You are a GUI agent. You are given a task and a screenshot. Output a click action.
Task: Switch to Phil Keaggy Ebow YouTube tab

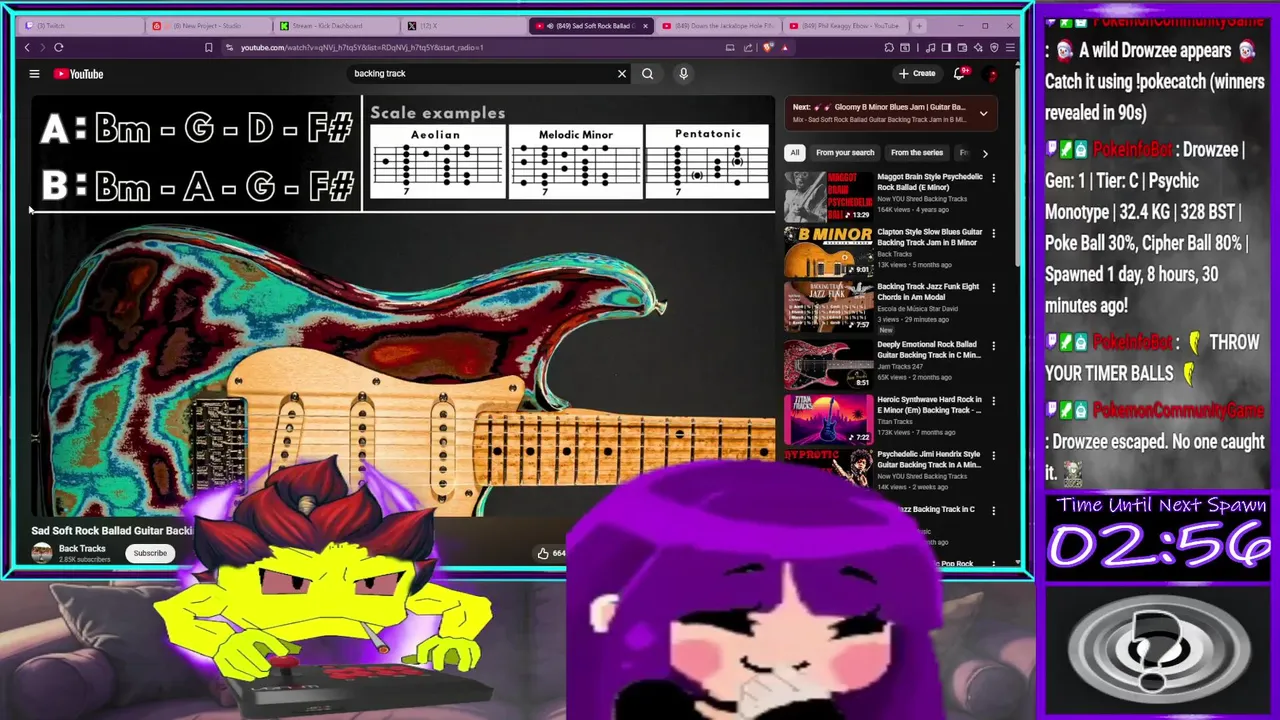(x=845, y=26)
